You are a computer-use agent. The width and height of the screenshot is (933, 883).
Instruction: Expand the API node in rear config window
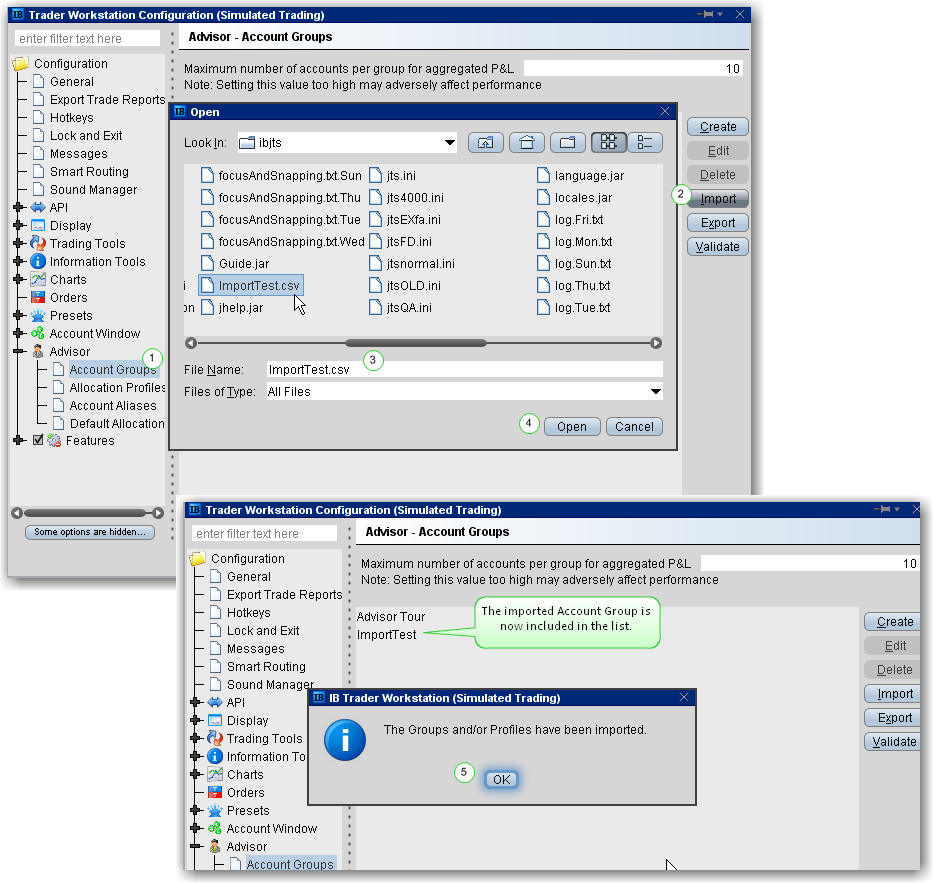[18, 208]
